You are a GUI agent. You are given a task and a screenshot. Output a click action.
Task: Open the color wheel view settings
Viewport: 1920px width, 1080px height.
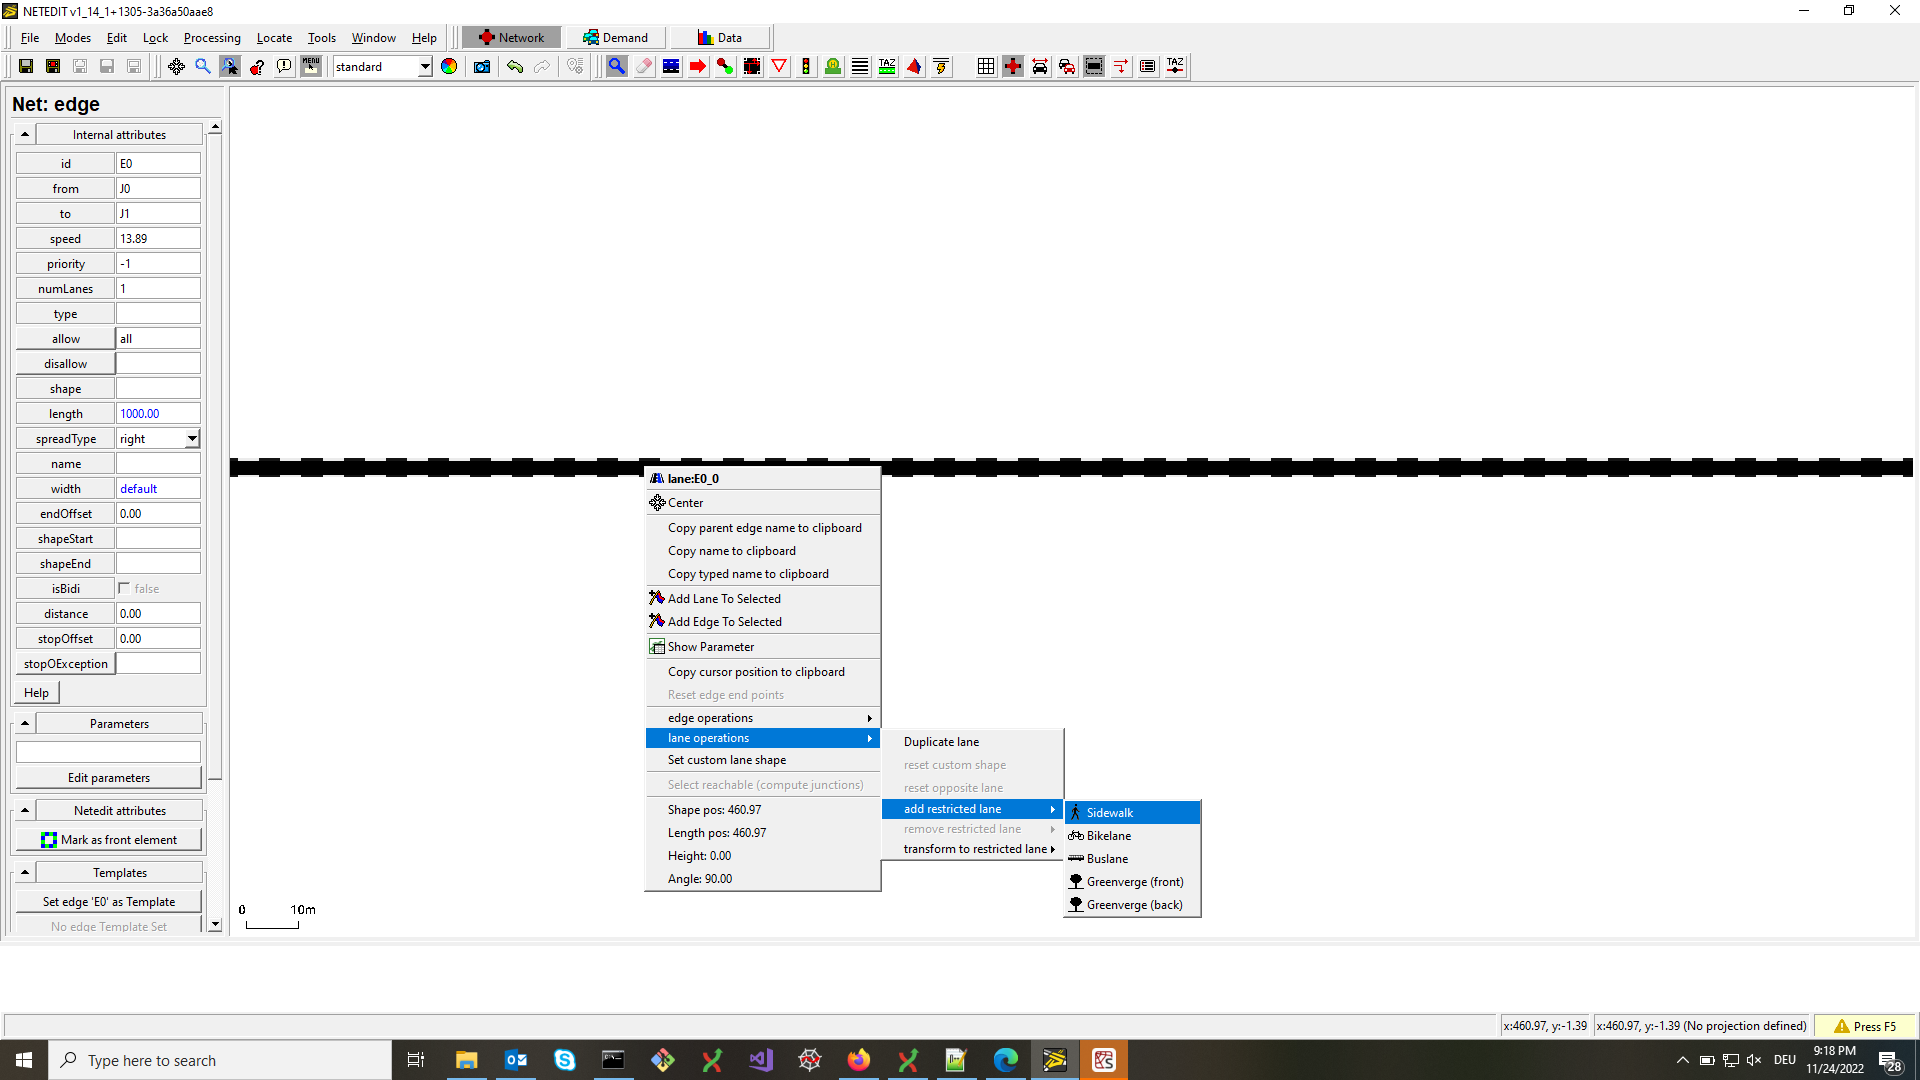[x=449, y=66]
